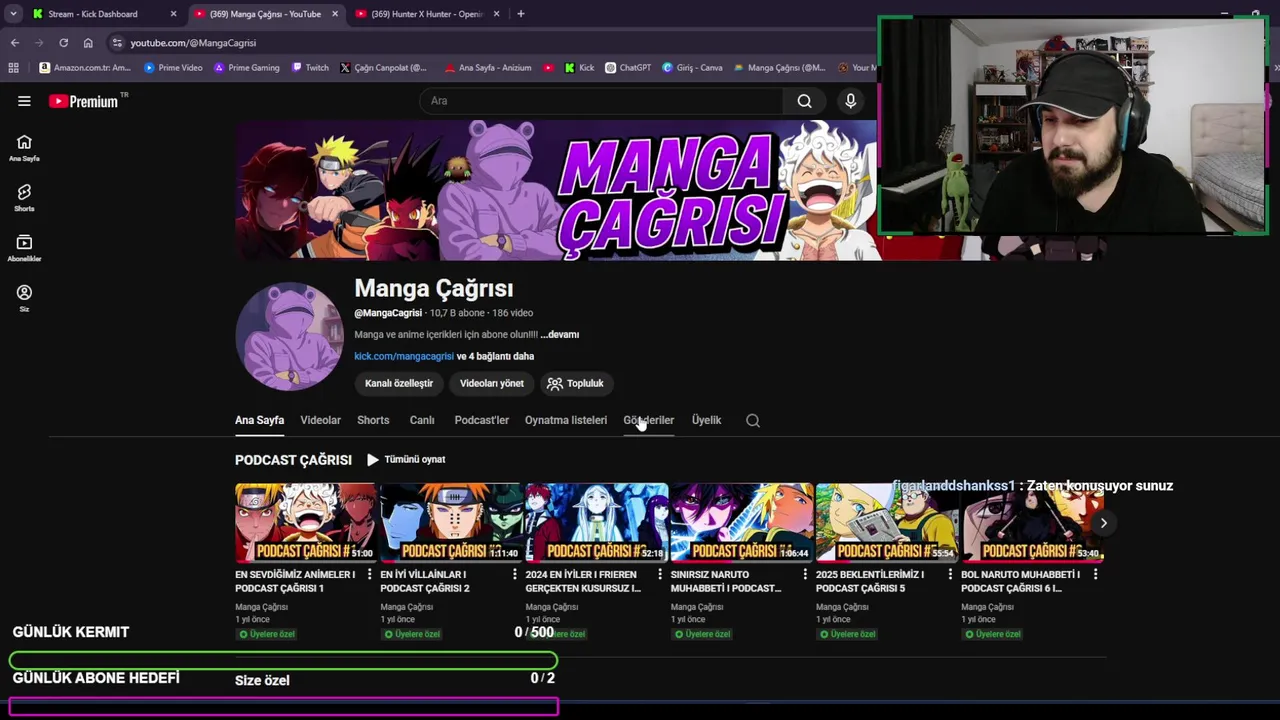
Task: Open the browser apps grid bookmark
Action: (13, 68)
